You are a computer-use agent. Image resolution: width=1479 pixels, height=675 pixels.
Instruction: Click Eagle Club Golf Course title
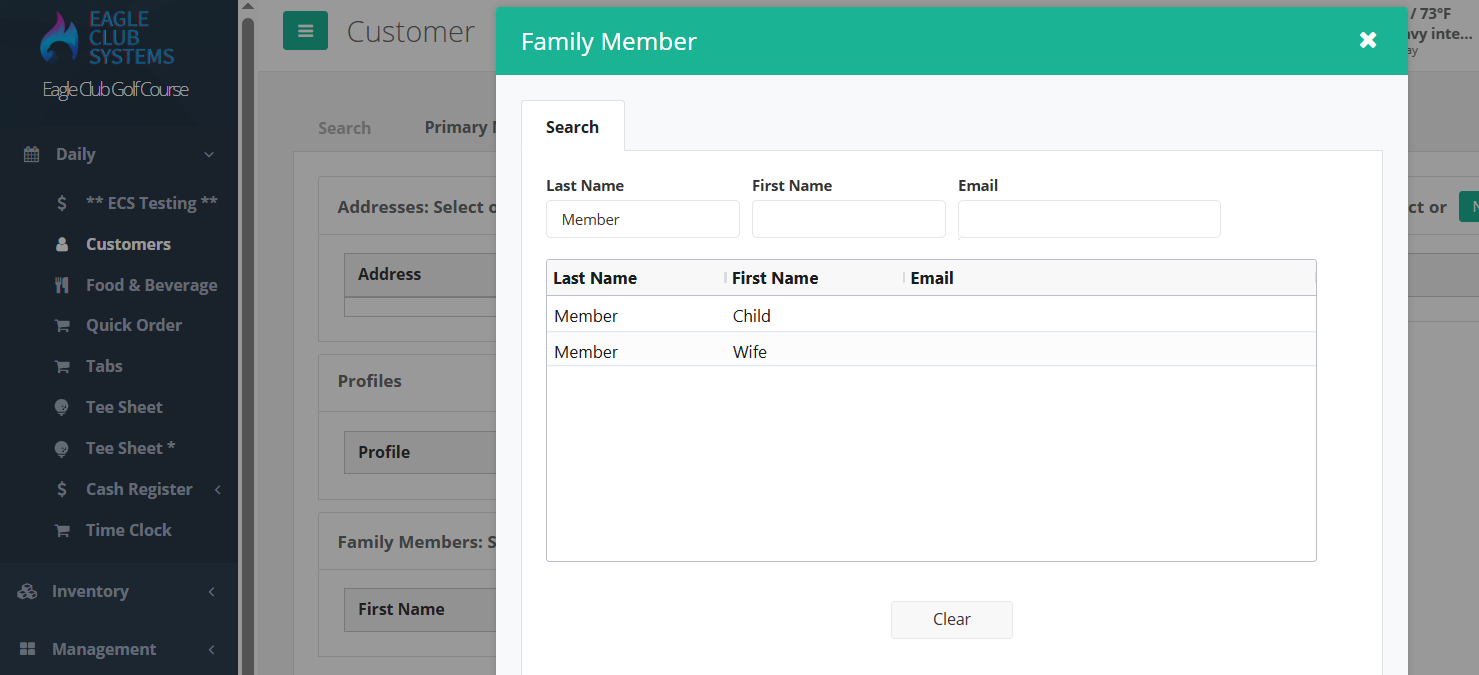point(115,90)
